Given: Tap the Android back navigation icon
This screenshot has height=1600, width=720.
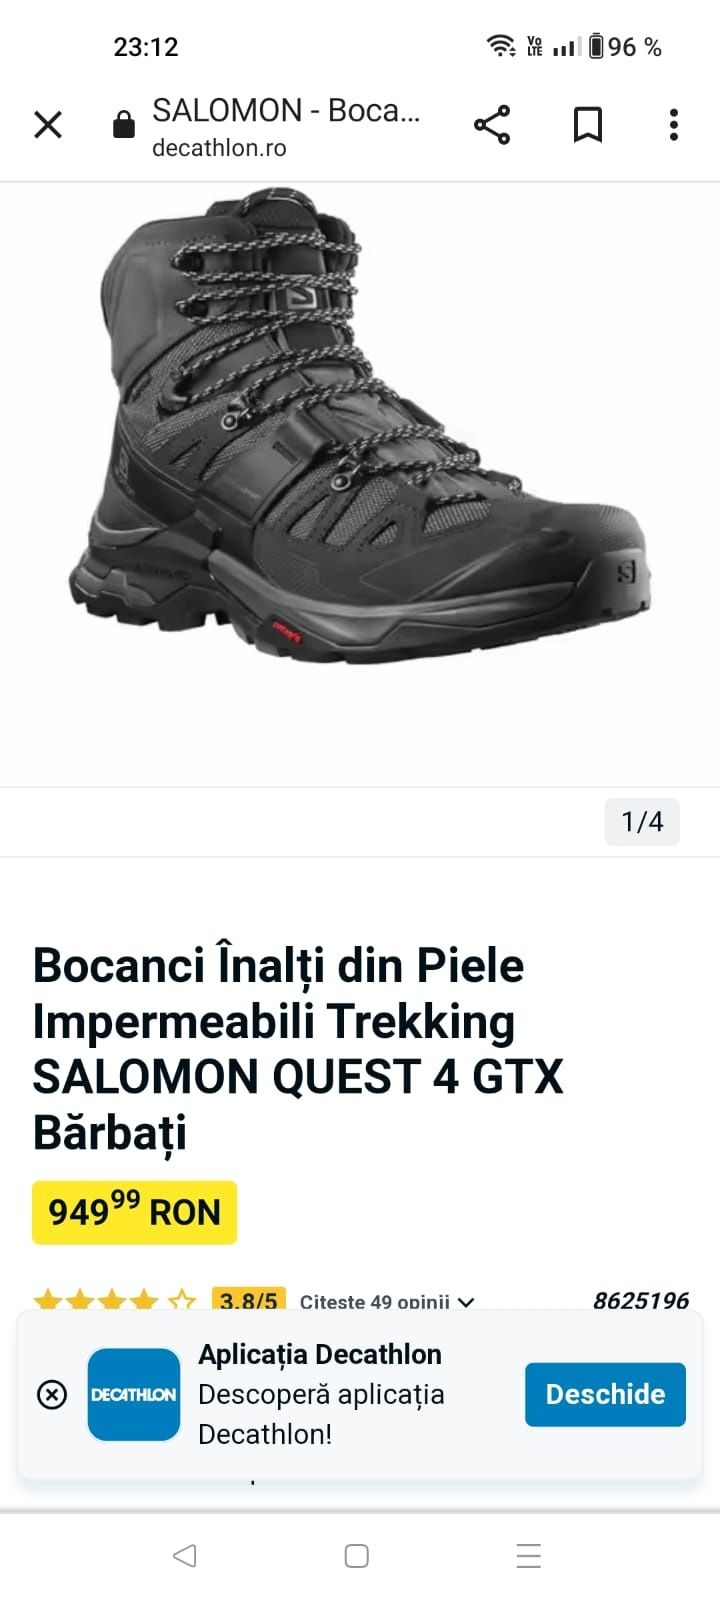Looking at the screenshot, I should (185, 1555).
